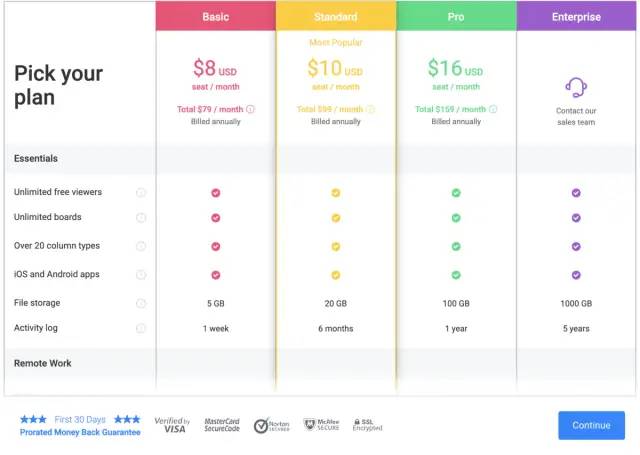Click the info icon beside Unlimited boards
The width and height of the screenshot is (640, 455).
pyautogui.click(x=141, y=217)
